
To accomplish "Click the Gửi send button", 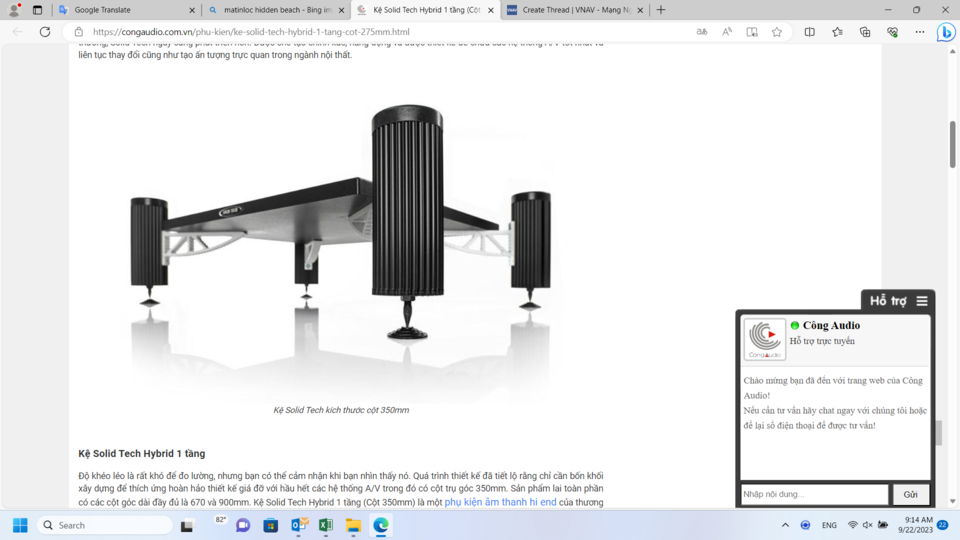I will [x=910, y=494].
